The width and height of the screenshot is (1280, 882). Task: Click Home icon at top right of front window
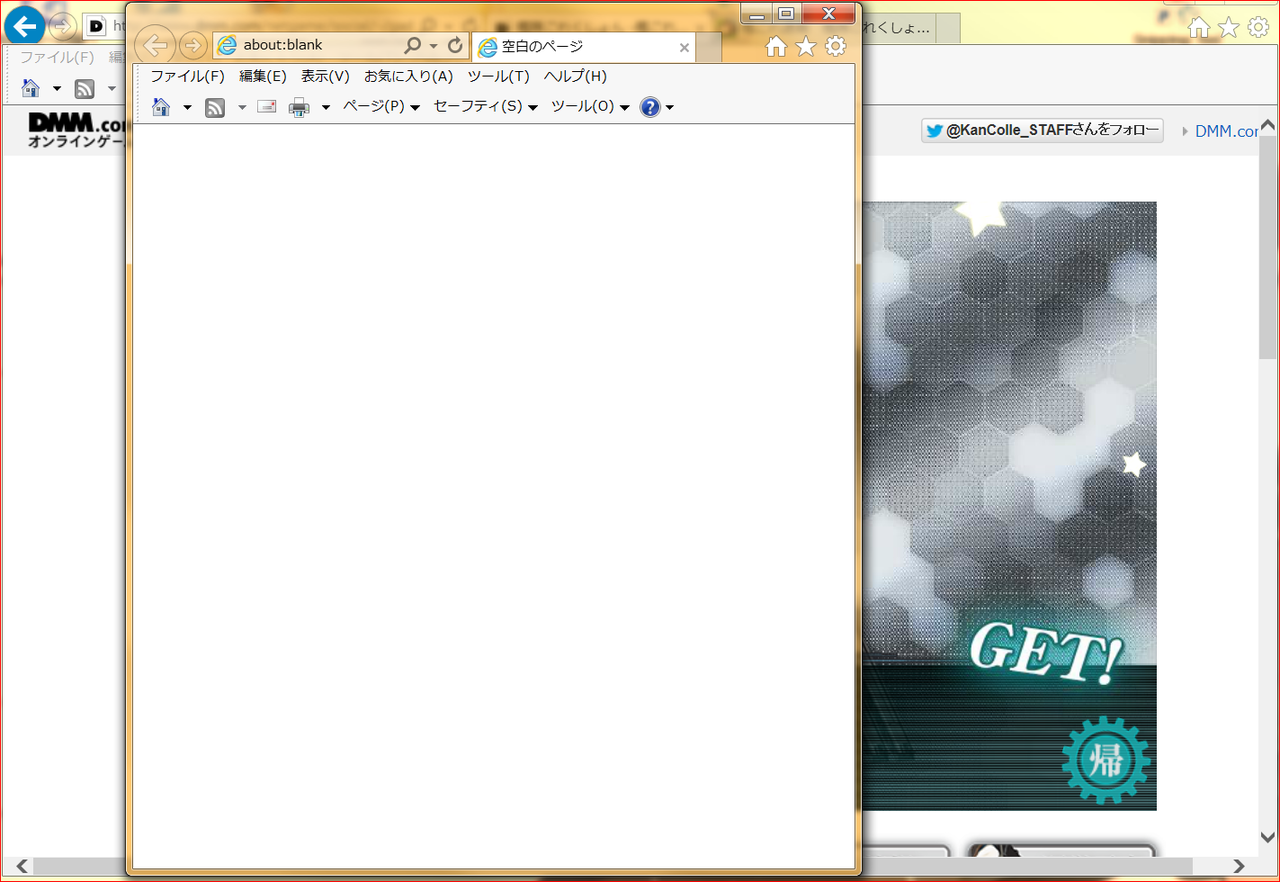pyautogui.click(x=776, y=46)
